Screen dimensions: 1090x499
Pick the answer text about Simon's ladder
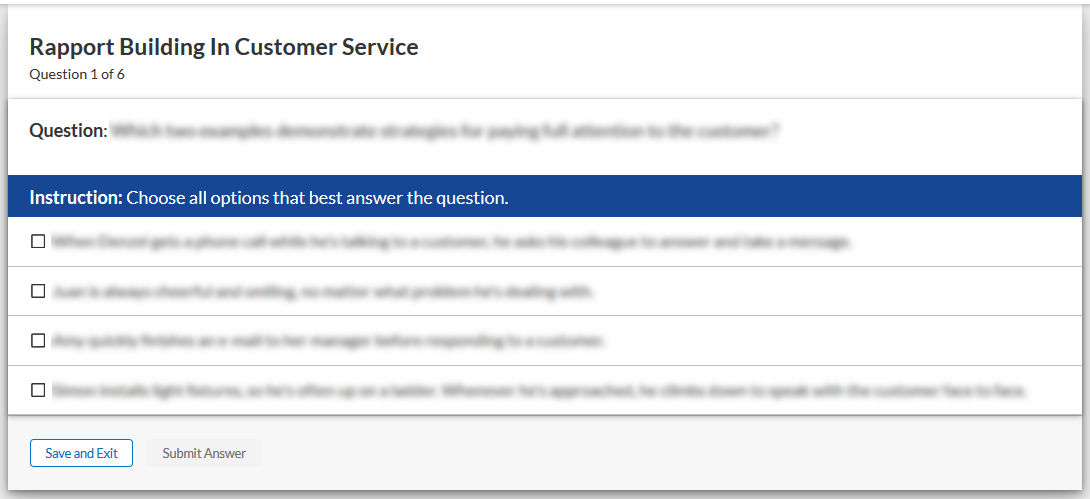pyautogui.click(x=540, y=390)
